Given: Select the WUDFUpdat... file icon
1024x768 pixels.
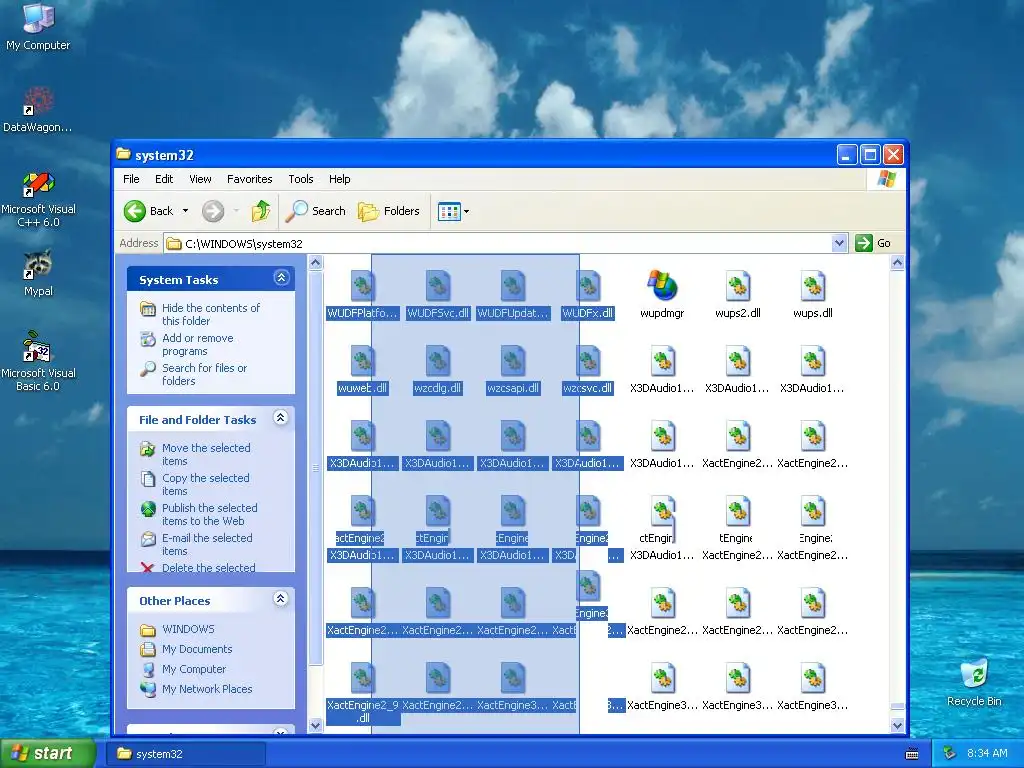Looking at the screenshot, I should coord(513,286).
